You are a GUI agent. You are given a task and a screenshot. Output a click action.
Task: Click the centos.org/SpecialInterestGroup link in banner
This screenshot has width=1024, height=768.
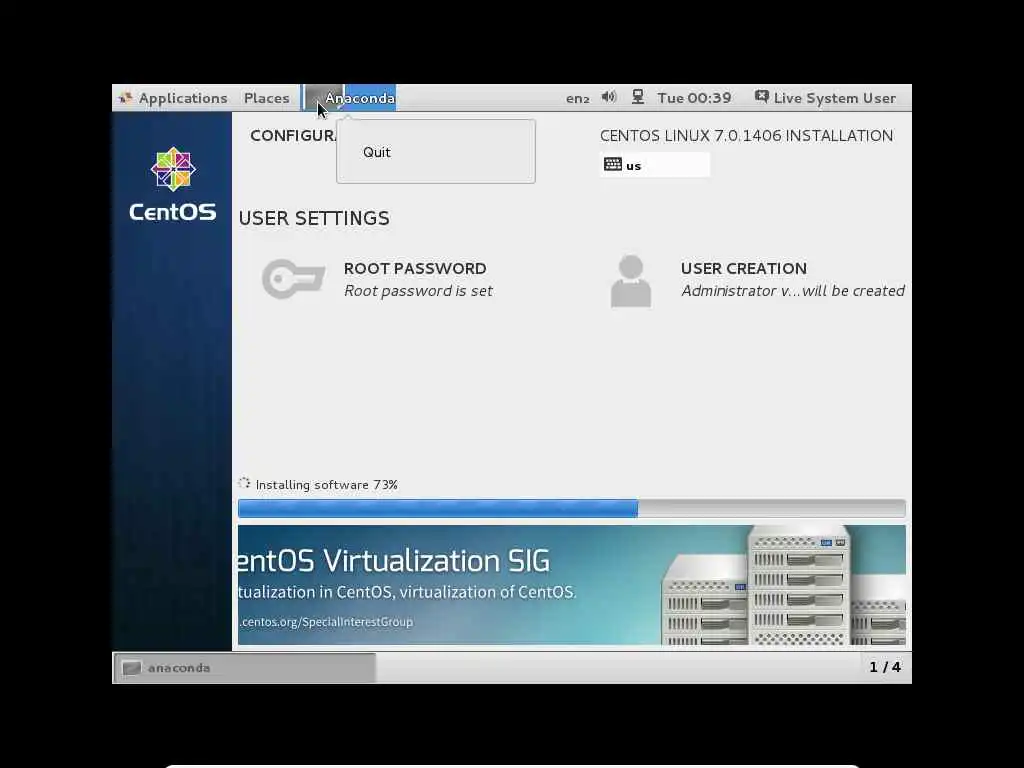click(326, 622)
